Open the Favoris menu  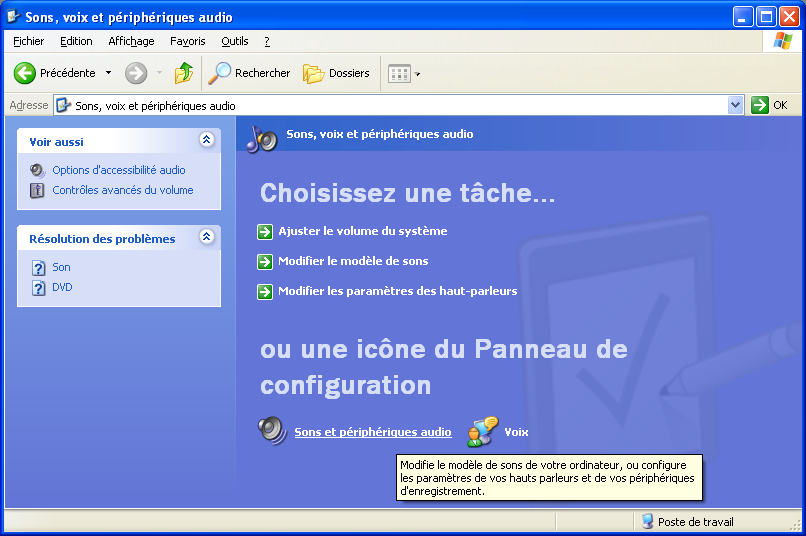(x=188, y=41)
